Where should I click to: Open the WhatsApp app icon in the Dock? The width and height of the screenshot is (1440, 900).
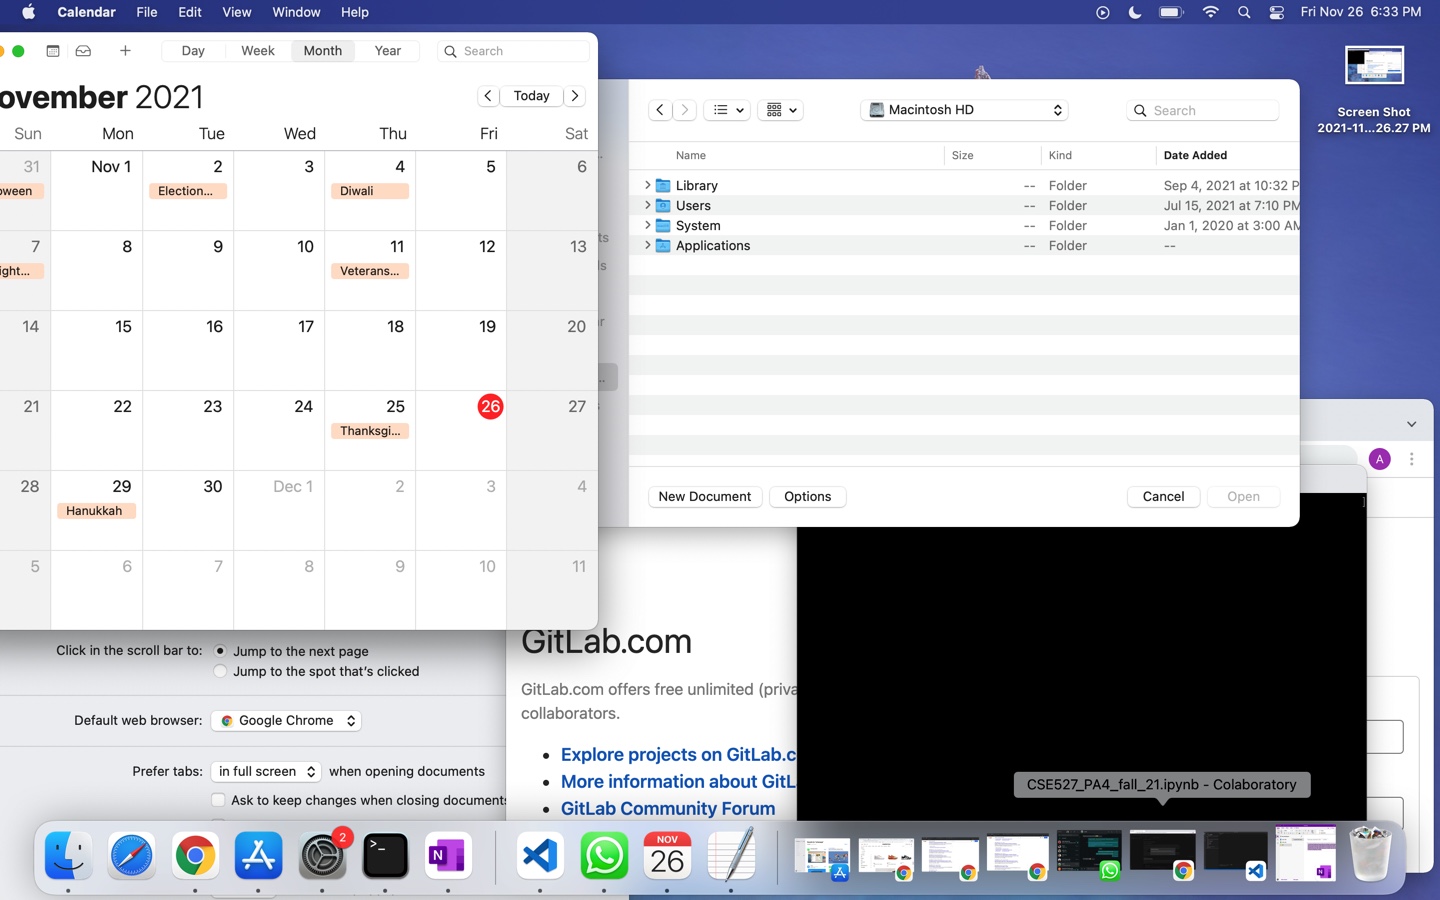tap(604, 857)
